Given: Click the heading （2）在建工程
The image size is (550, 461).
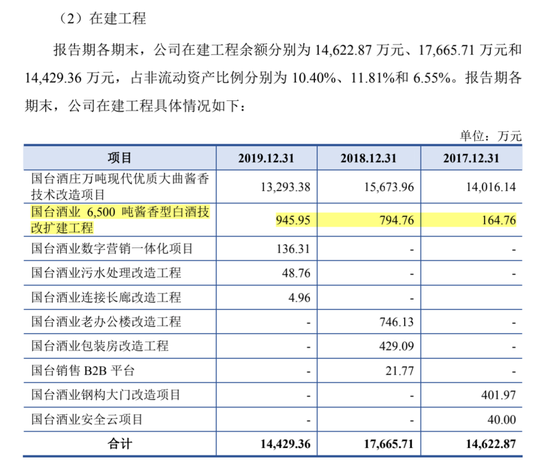Looking at the screenshot, I should (101, 18).
